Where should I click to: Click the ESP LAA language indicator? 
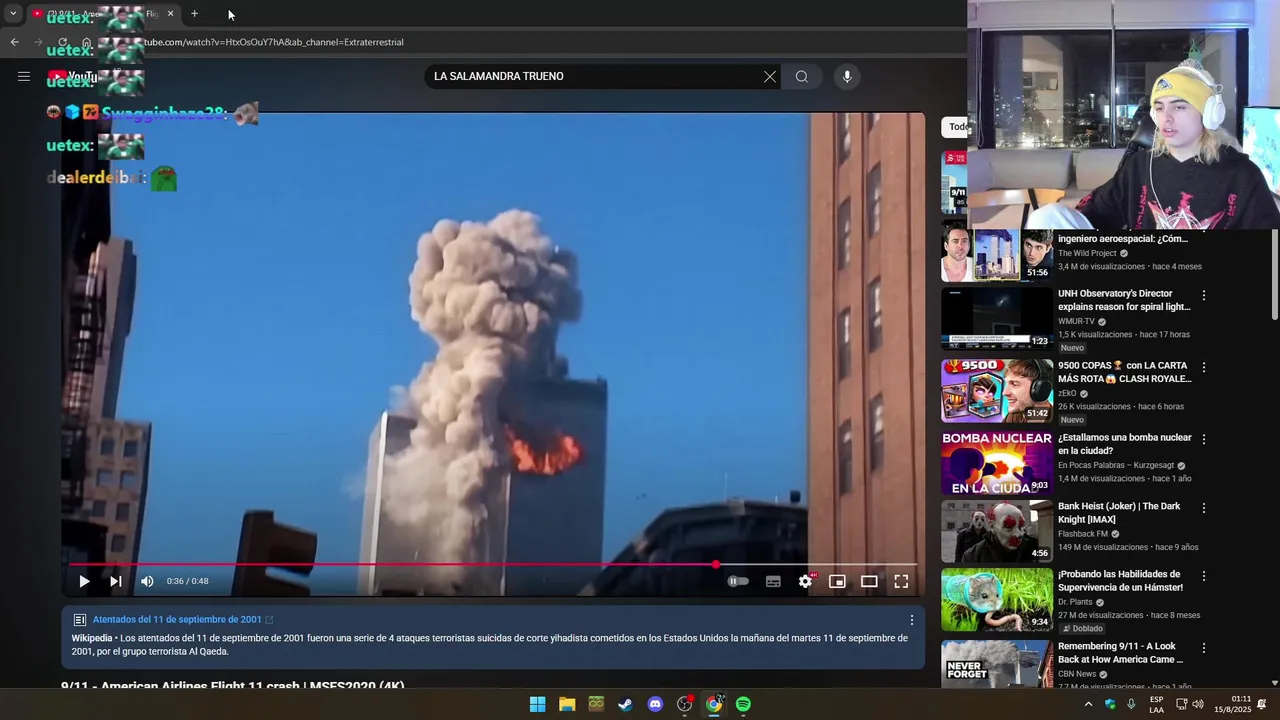[1156, 704]
